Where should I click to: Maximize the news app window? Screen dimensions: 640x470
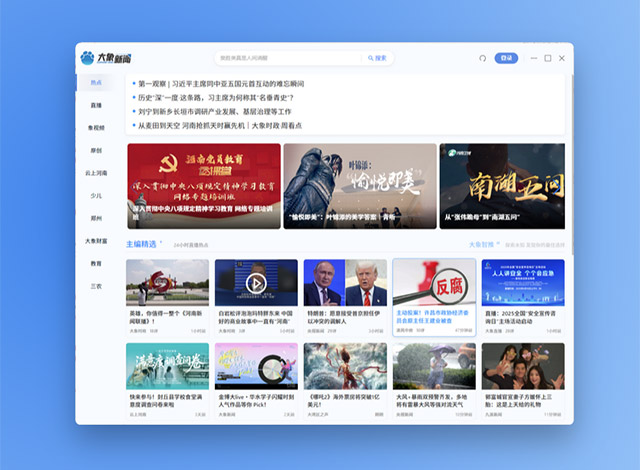pyautogui.click(x=548, y=58)
